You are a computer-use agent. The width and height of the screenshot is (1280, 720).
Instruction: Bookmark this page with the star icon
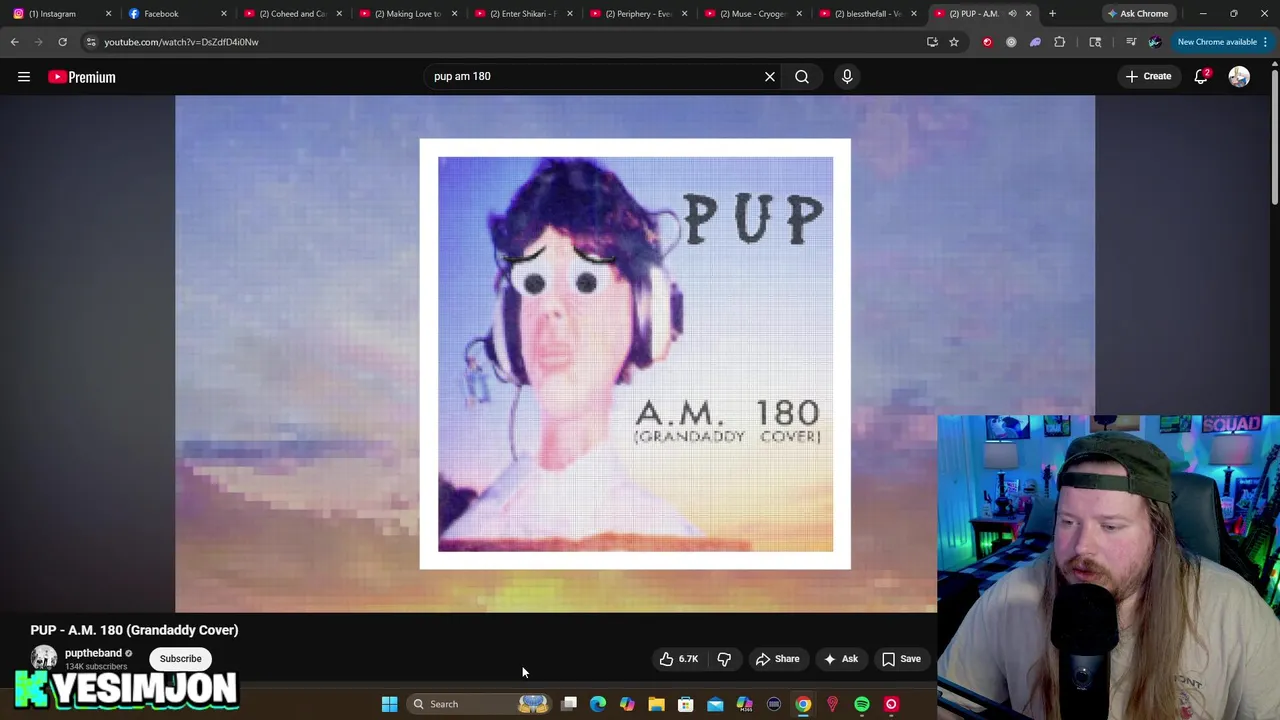click(954, 42)
